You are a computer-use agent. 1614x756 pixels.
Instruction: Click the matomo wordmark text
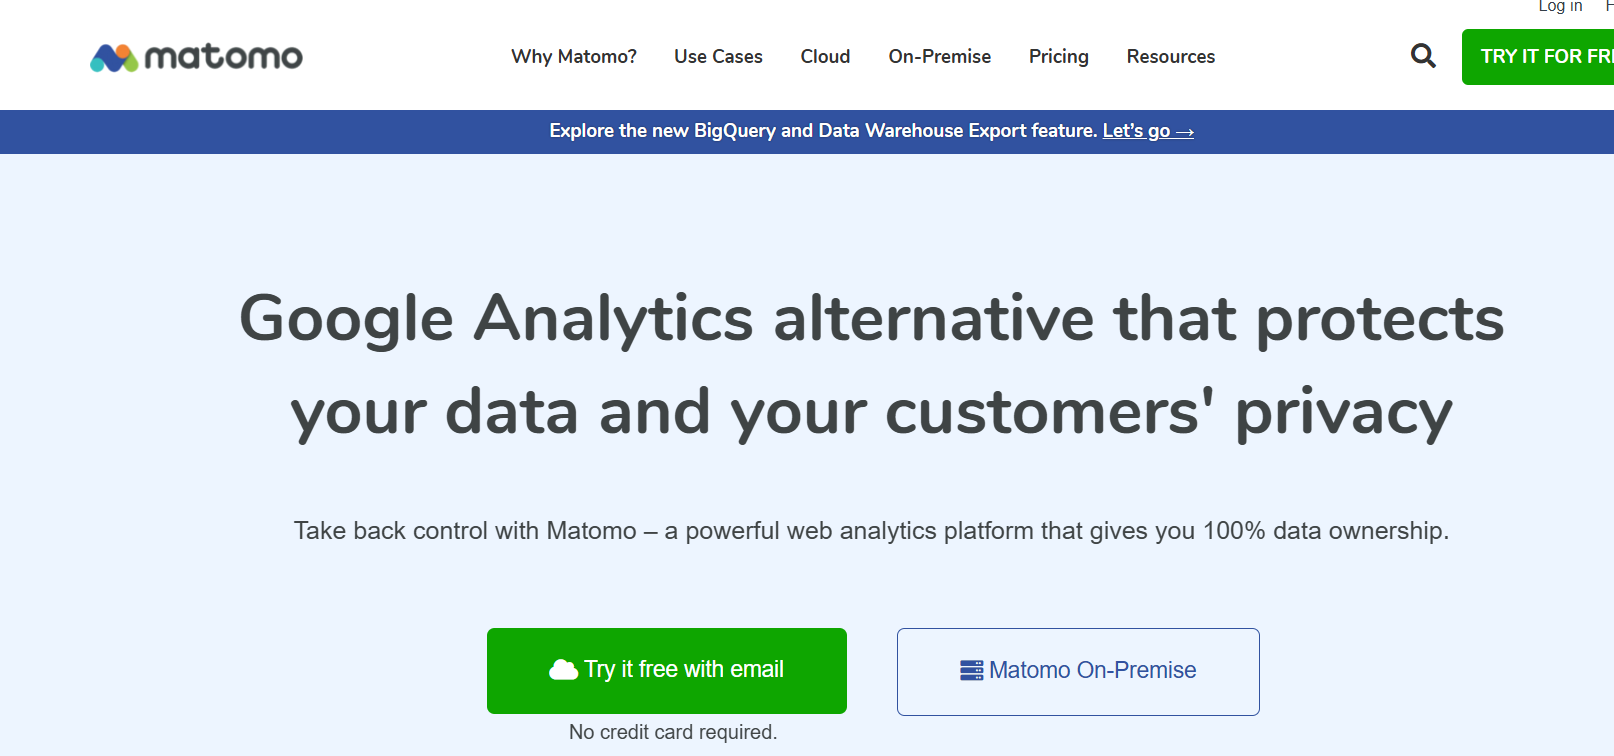(224, 57)
